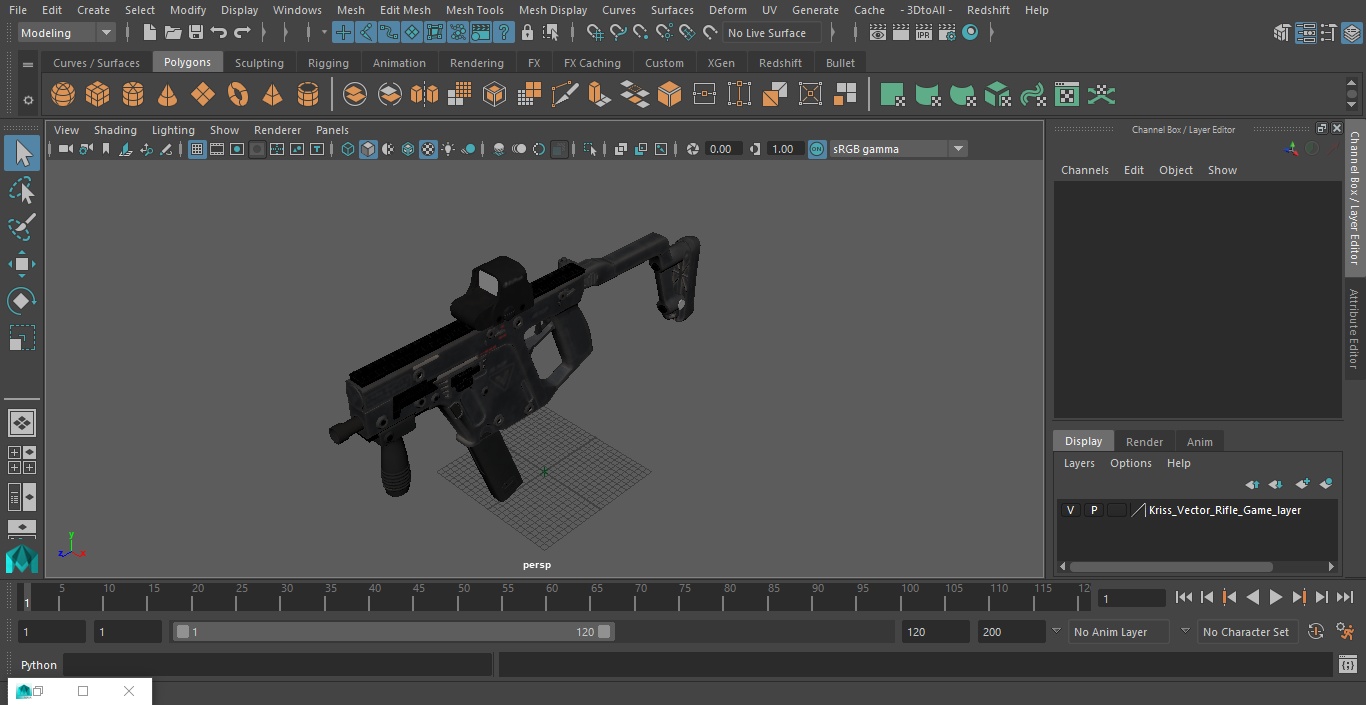This screenshot has height=705, width=1366.
Task: Open the No Anim Layer dropdown
Action: pos(1120,632)
